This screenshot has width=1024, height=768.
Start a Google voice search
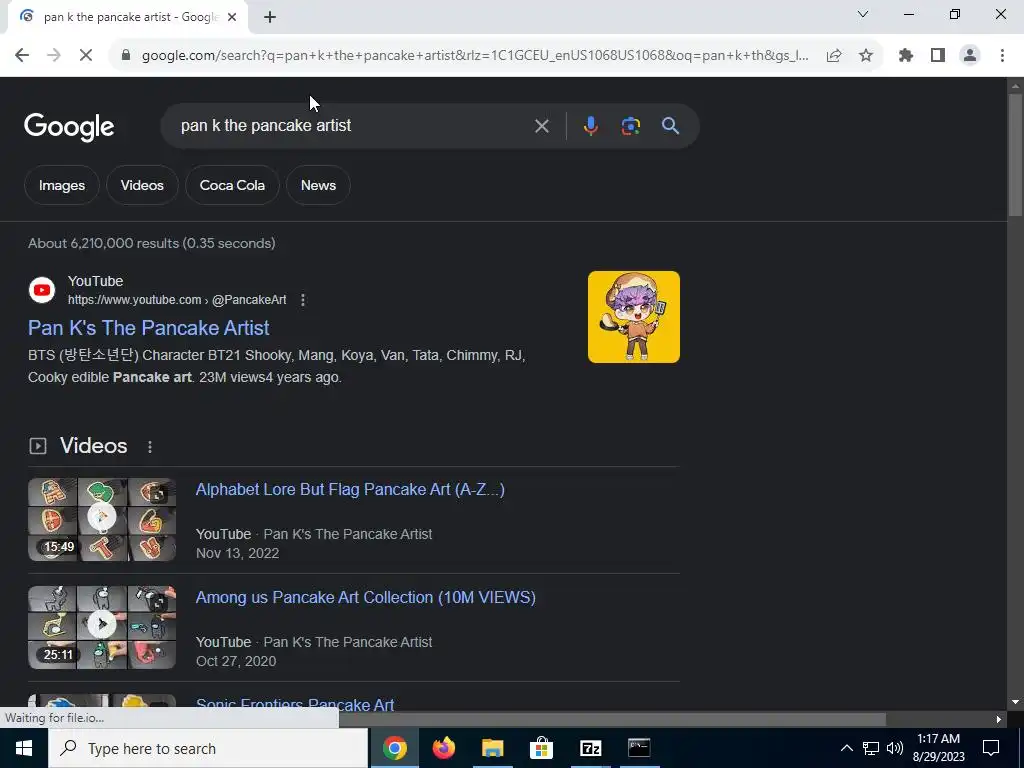590,125
